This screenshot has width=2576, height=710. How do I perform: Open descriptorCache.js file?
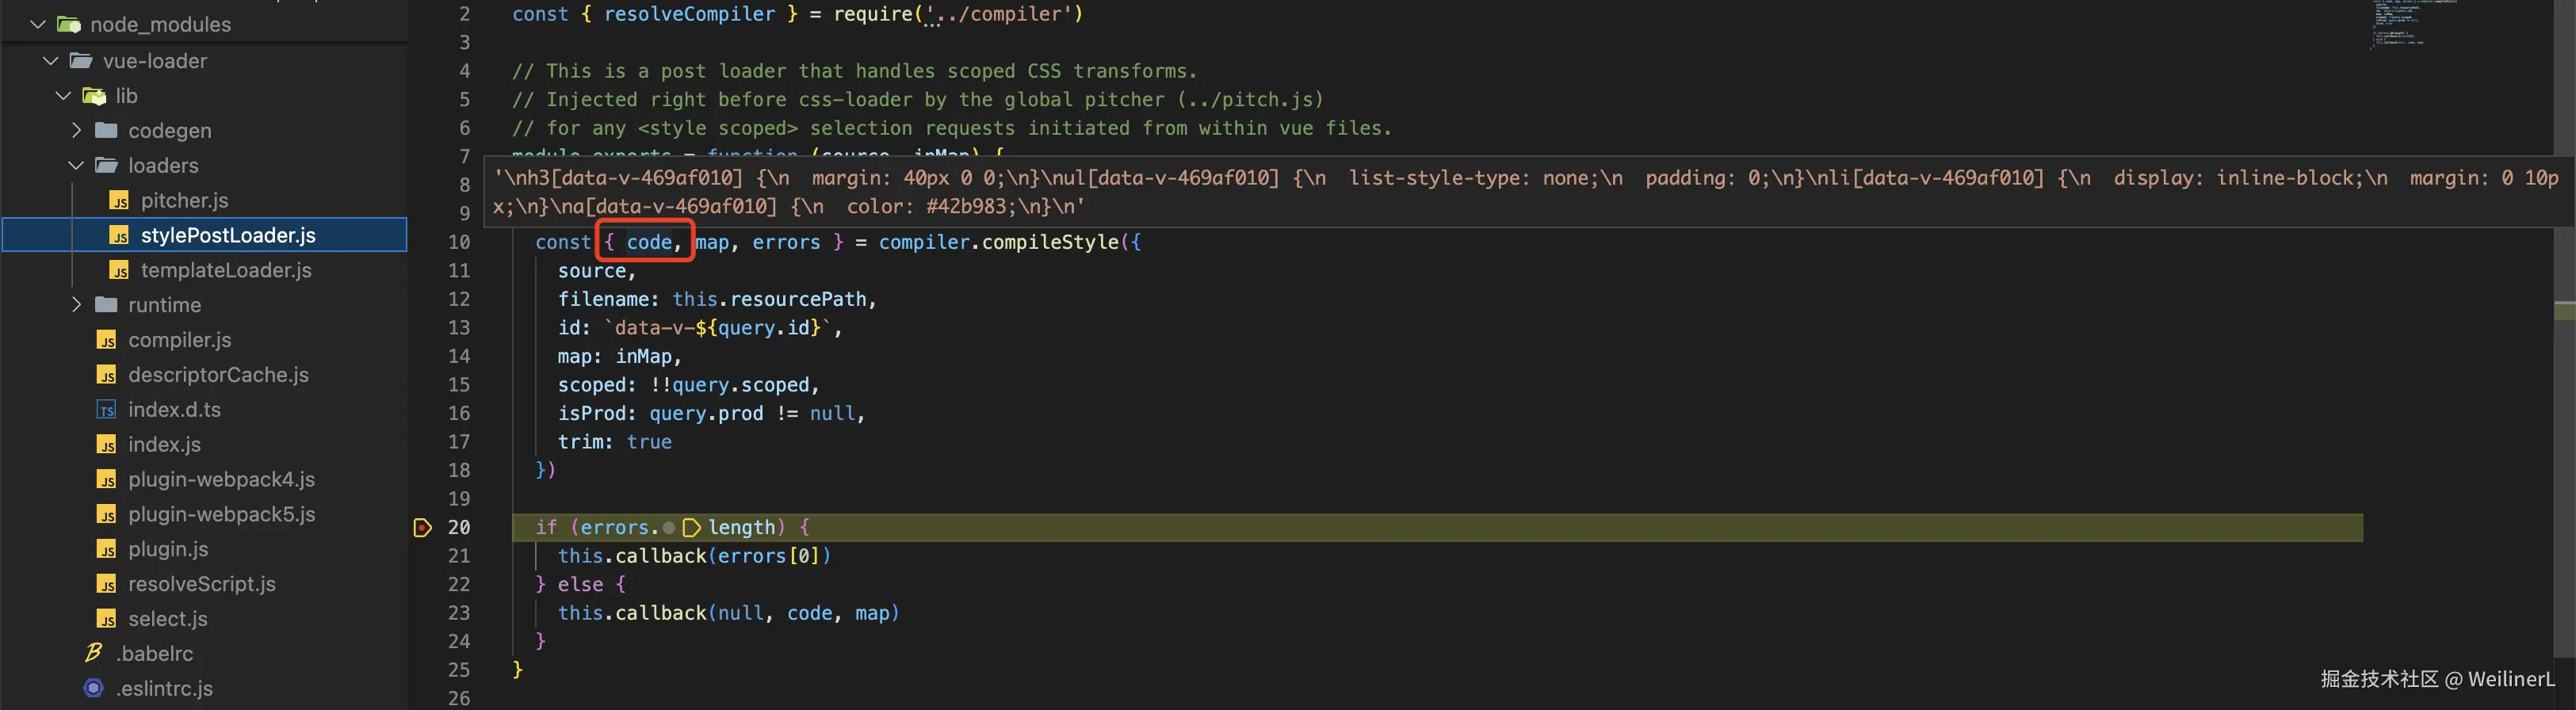coord(218,375)
